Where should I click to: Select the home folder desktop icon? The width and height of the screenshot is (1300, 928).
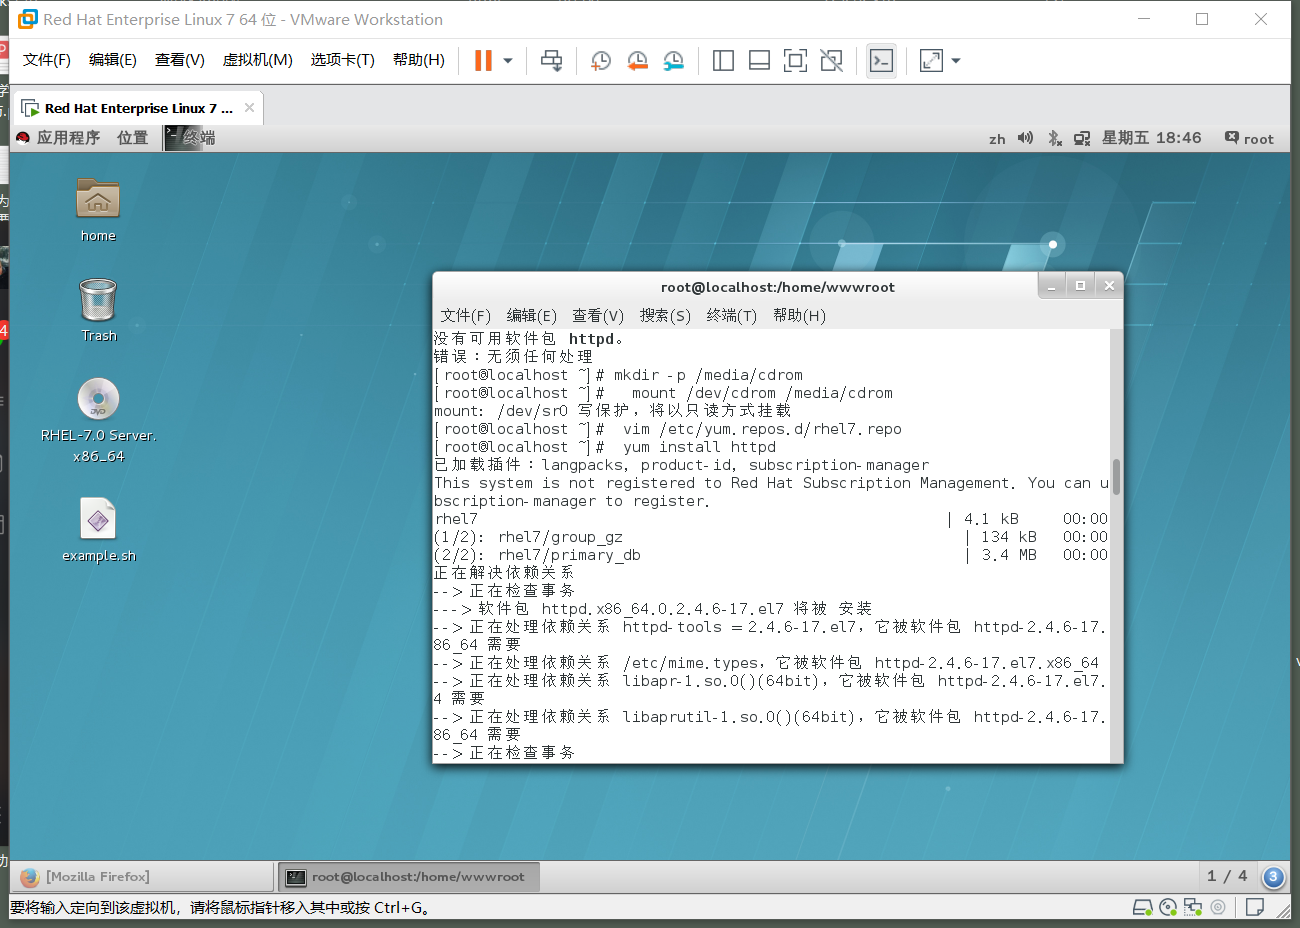click(98, 210)
